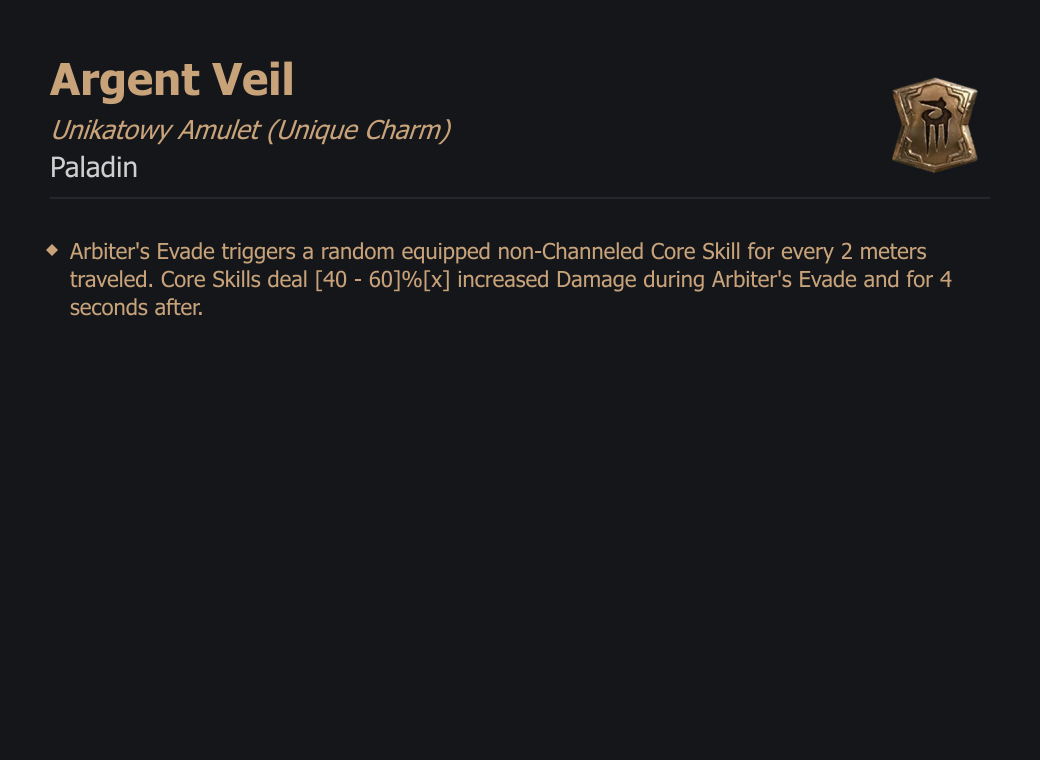Select the Unikatowy Amulet subtitle text
This screenshot has height=760, width=1040.
point(155,130)
